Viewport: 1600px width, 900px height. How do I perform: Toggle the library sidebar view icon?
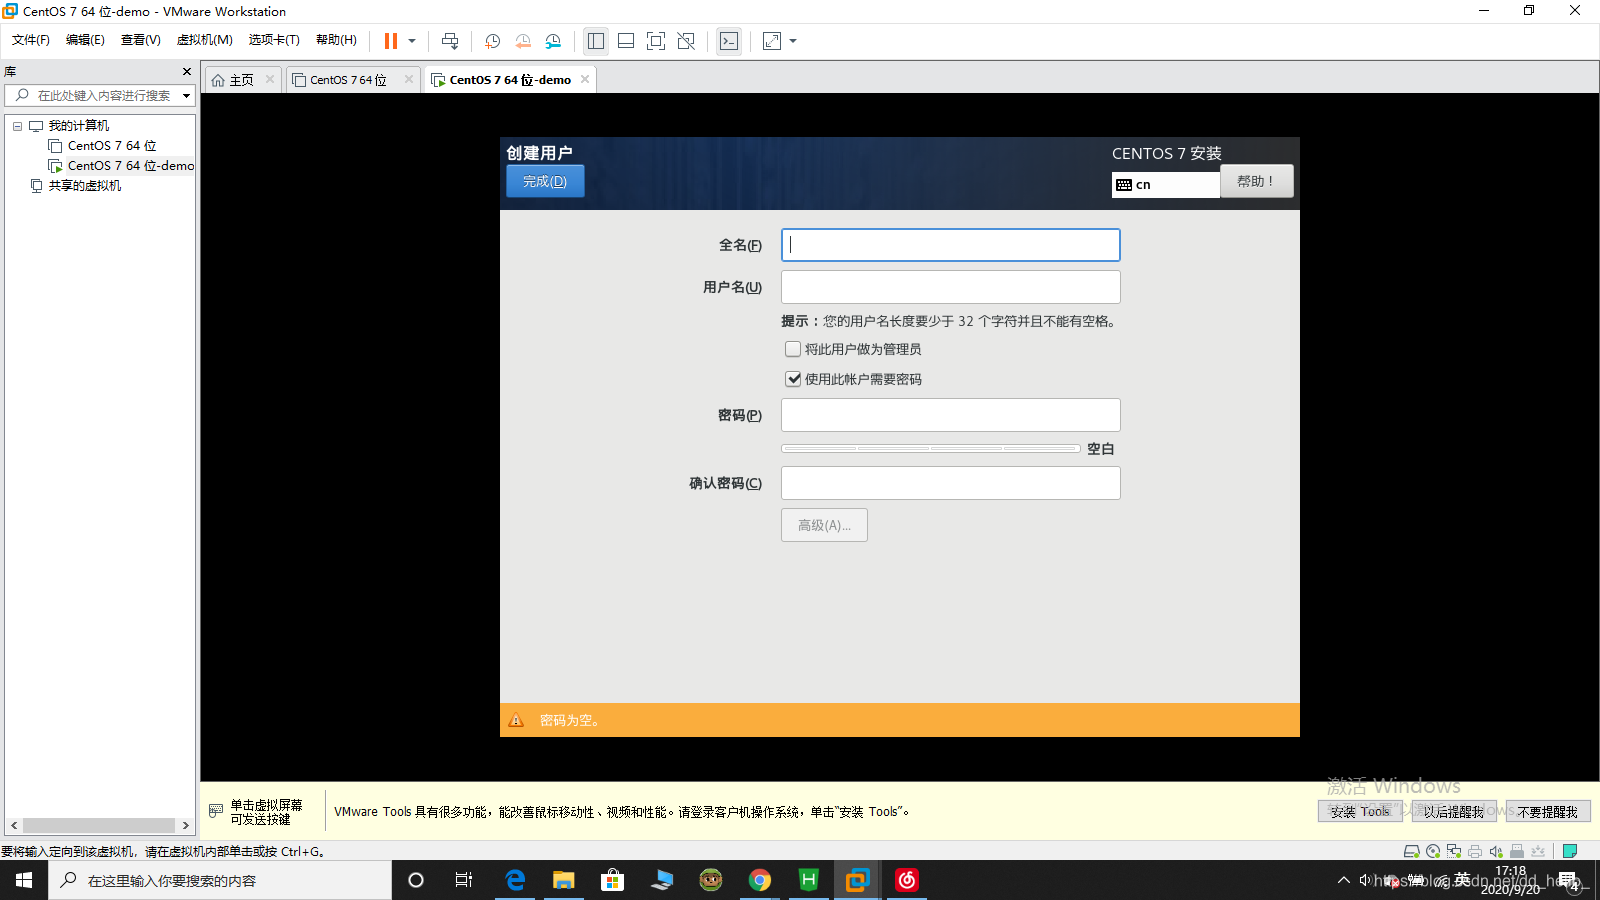[x=596, y=41]
